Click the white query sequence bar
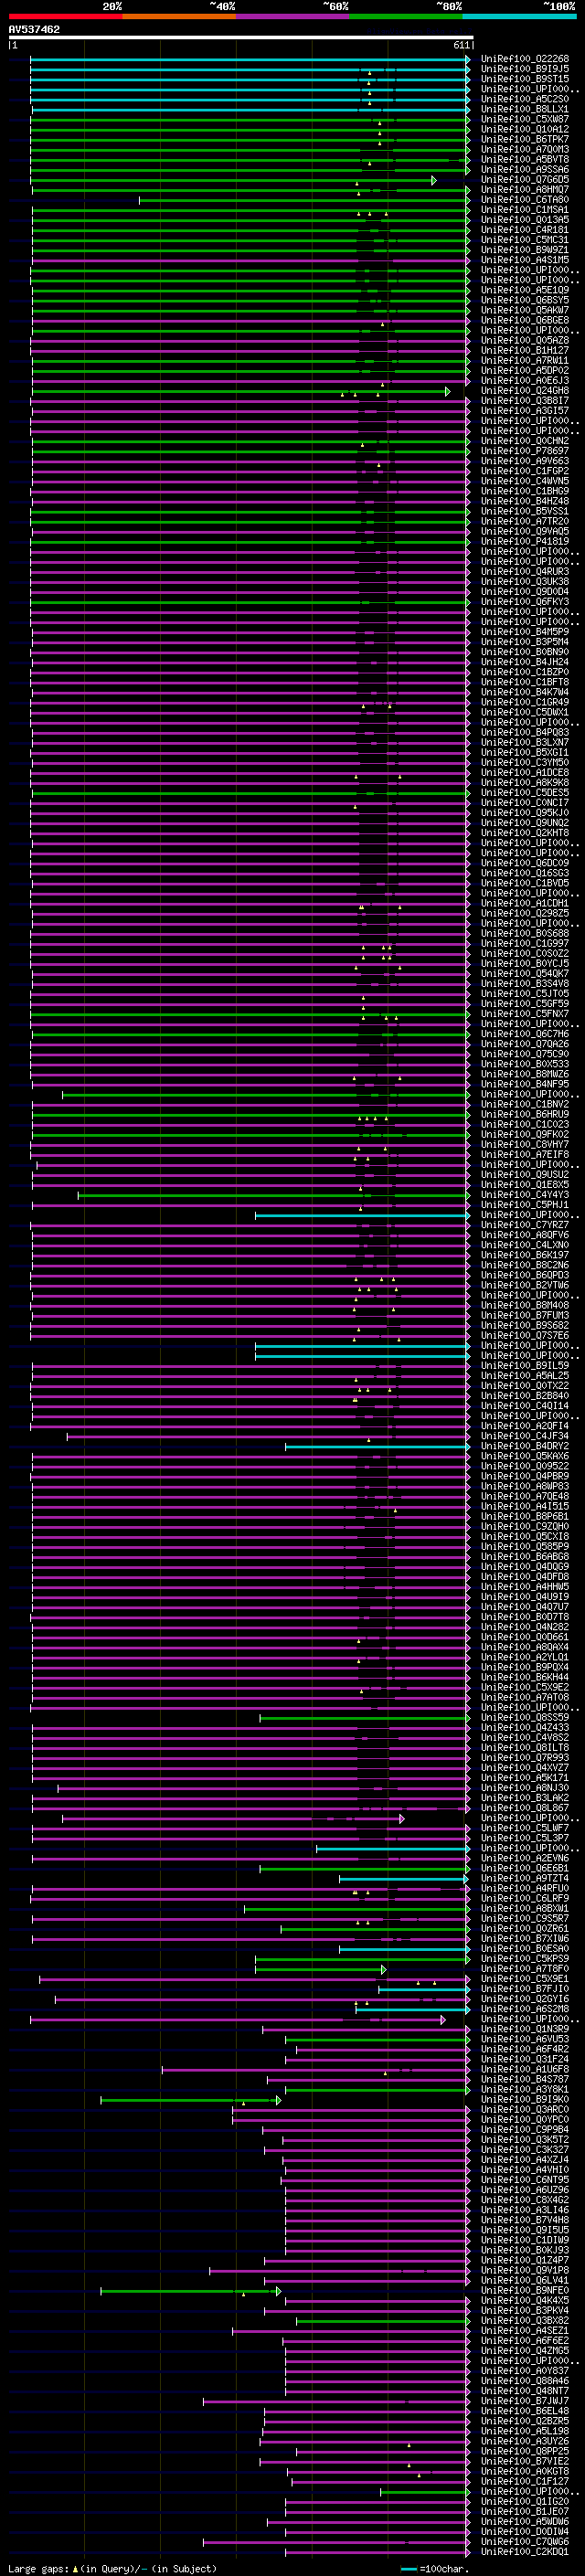 click(x=241, y=38)
